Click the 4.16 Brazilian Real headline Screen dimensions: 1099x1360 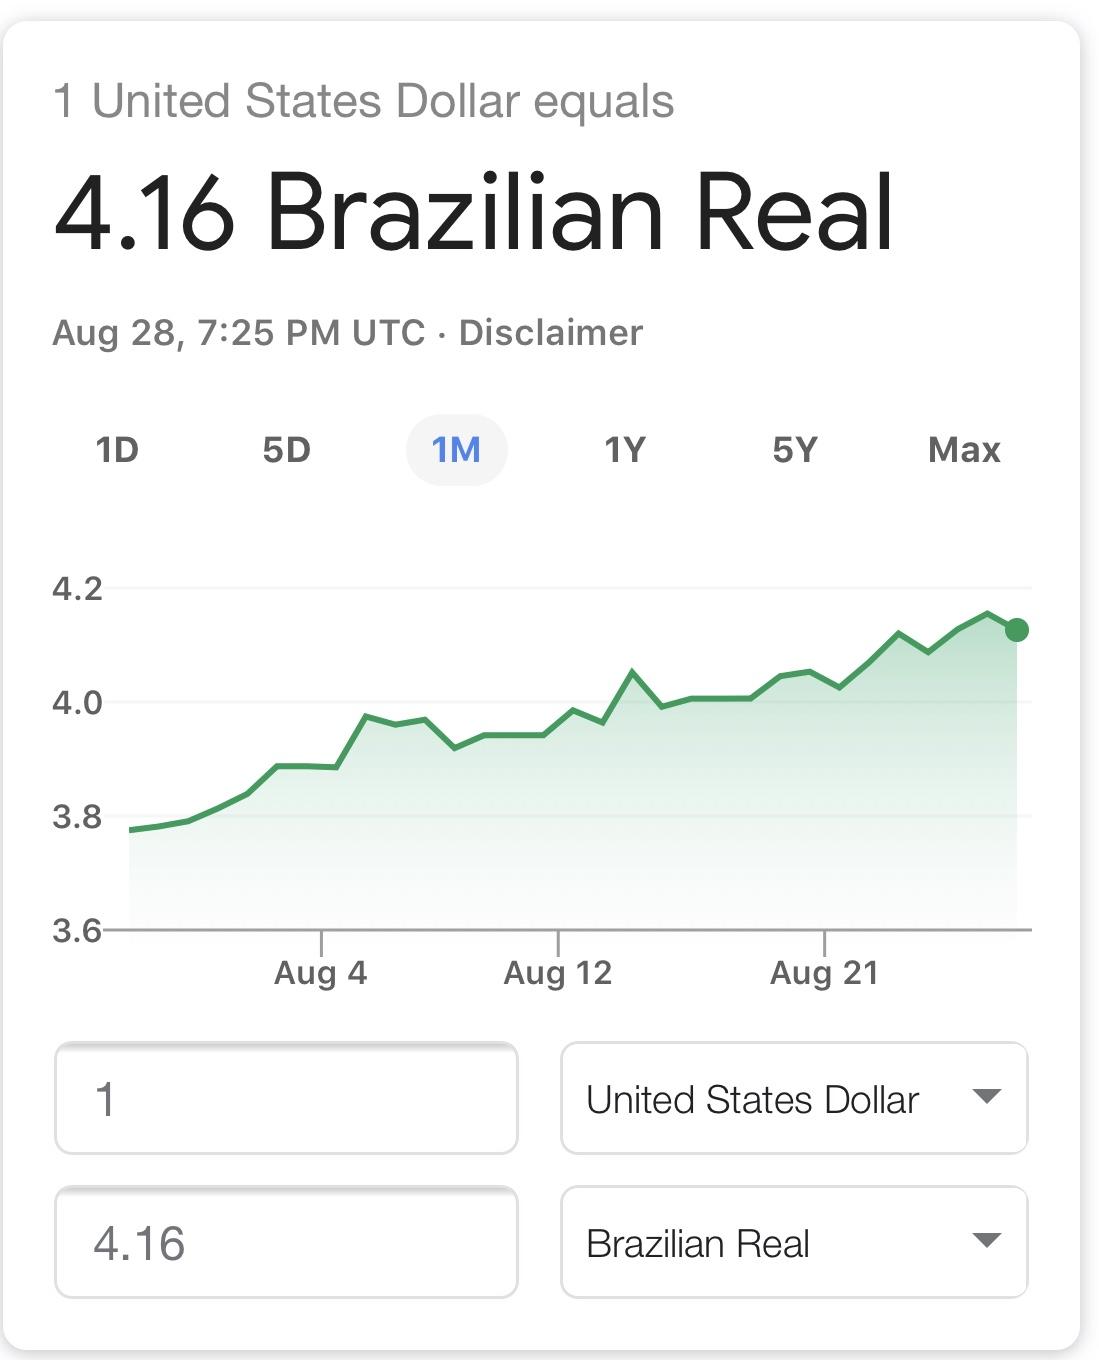pyautogui.click(x=473, y=212)
